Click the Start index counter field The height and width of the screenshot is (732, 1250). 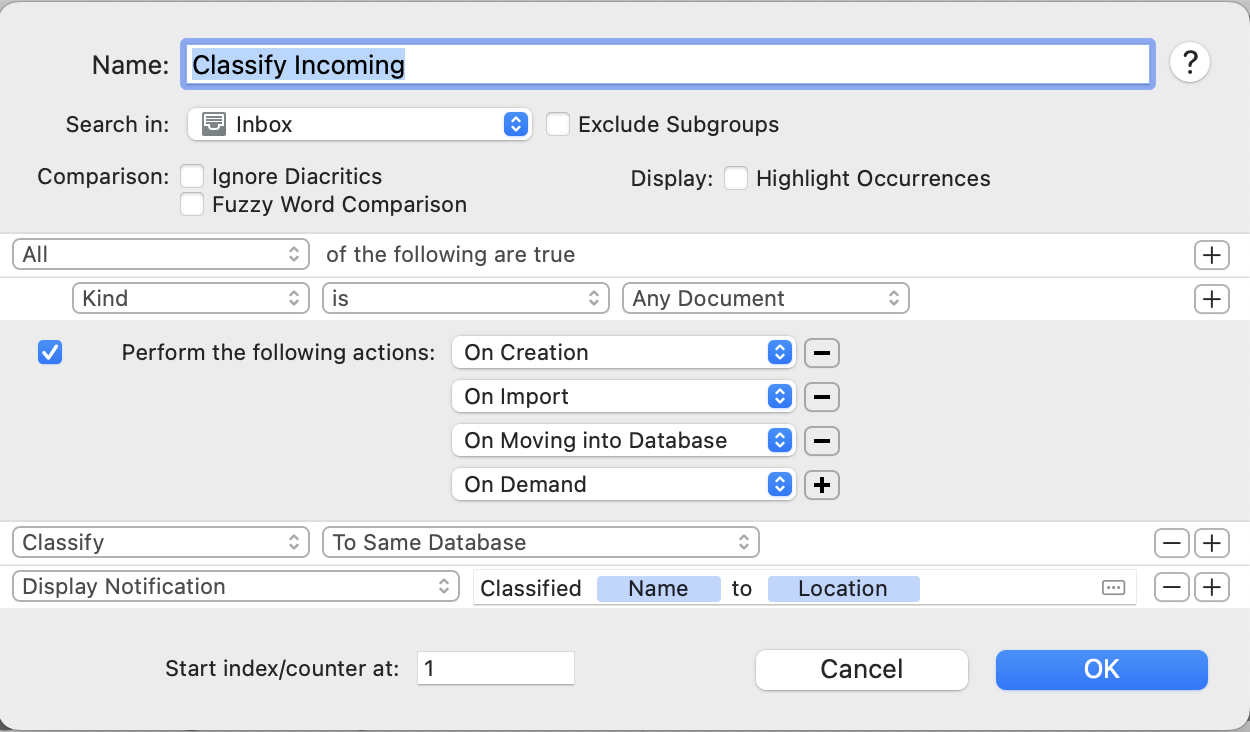point(495,668)
